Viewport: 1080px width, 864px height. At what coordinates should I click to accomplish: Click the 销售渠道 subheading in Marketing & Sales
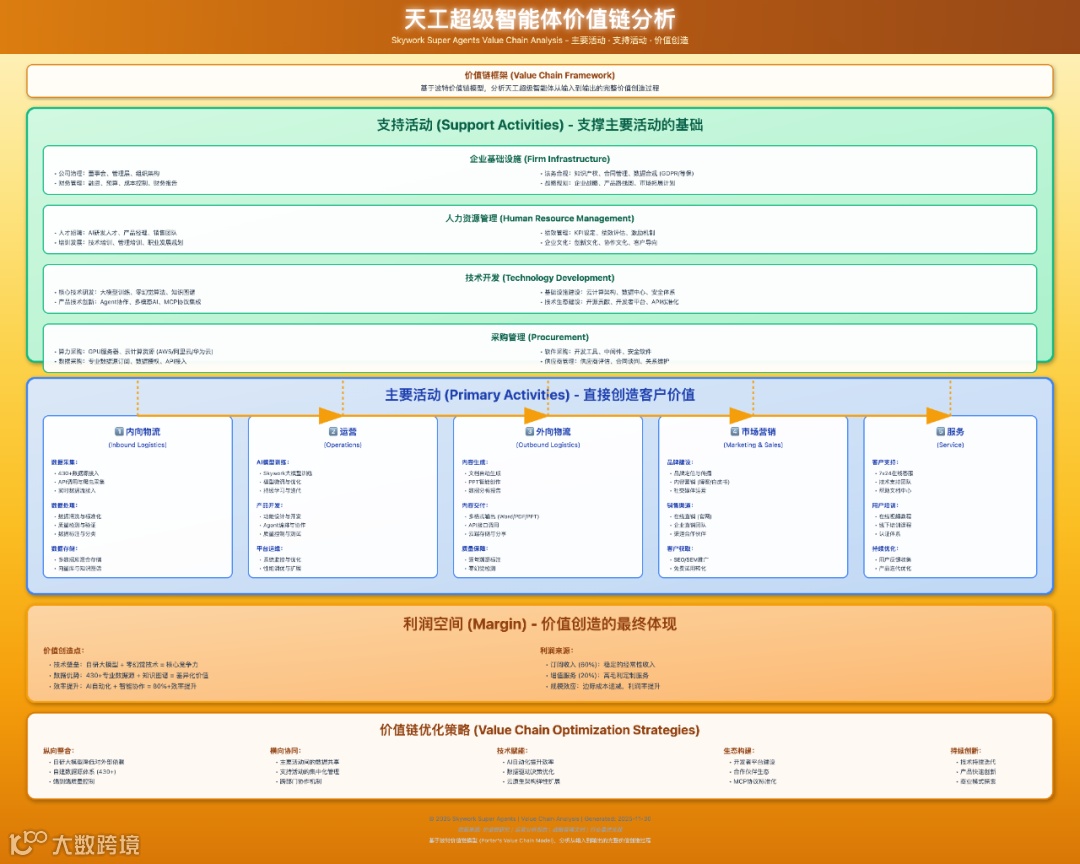click(680, 505)
